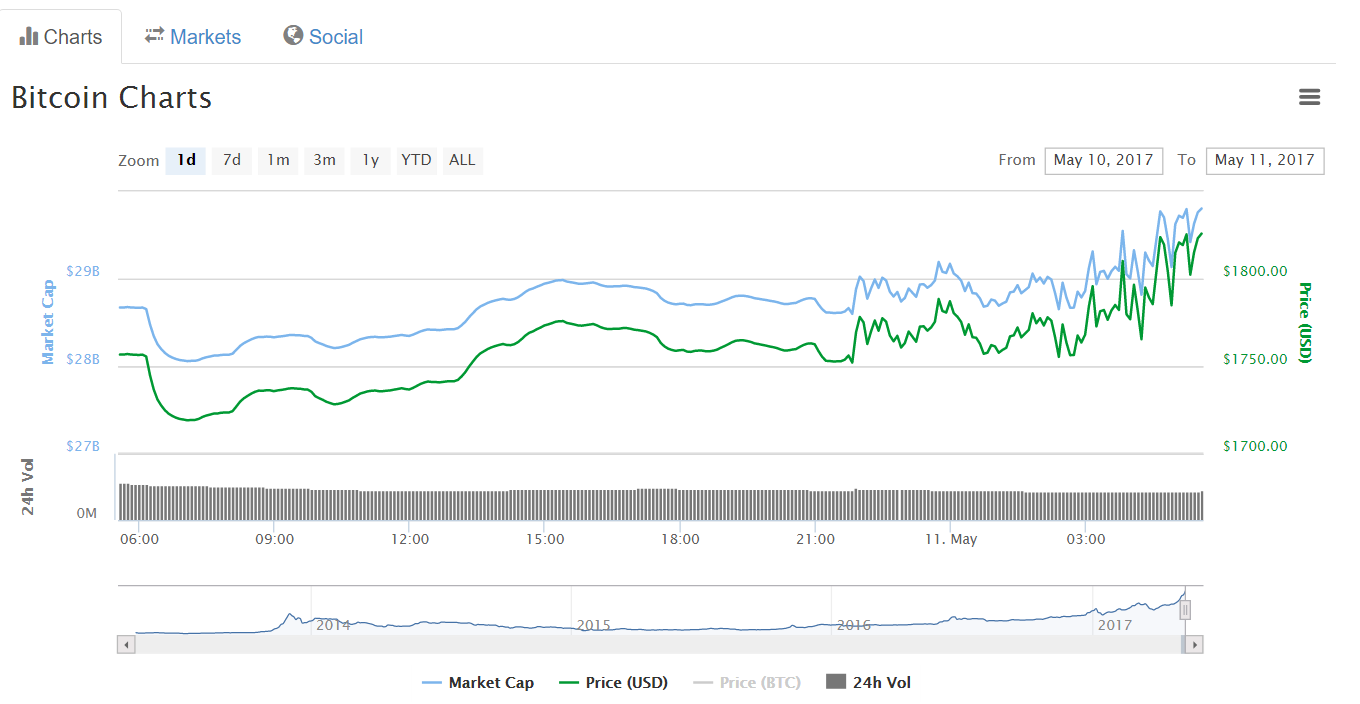The height and width of the screenshot is (704, 1360).
Task: Select the 1m zoom range
Action: click(x=278, y=160)
